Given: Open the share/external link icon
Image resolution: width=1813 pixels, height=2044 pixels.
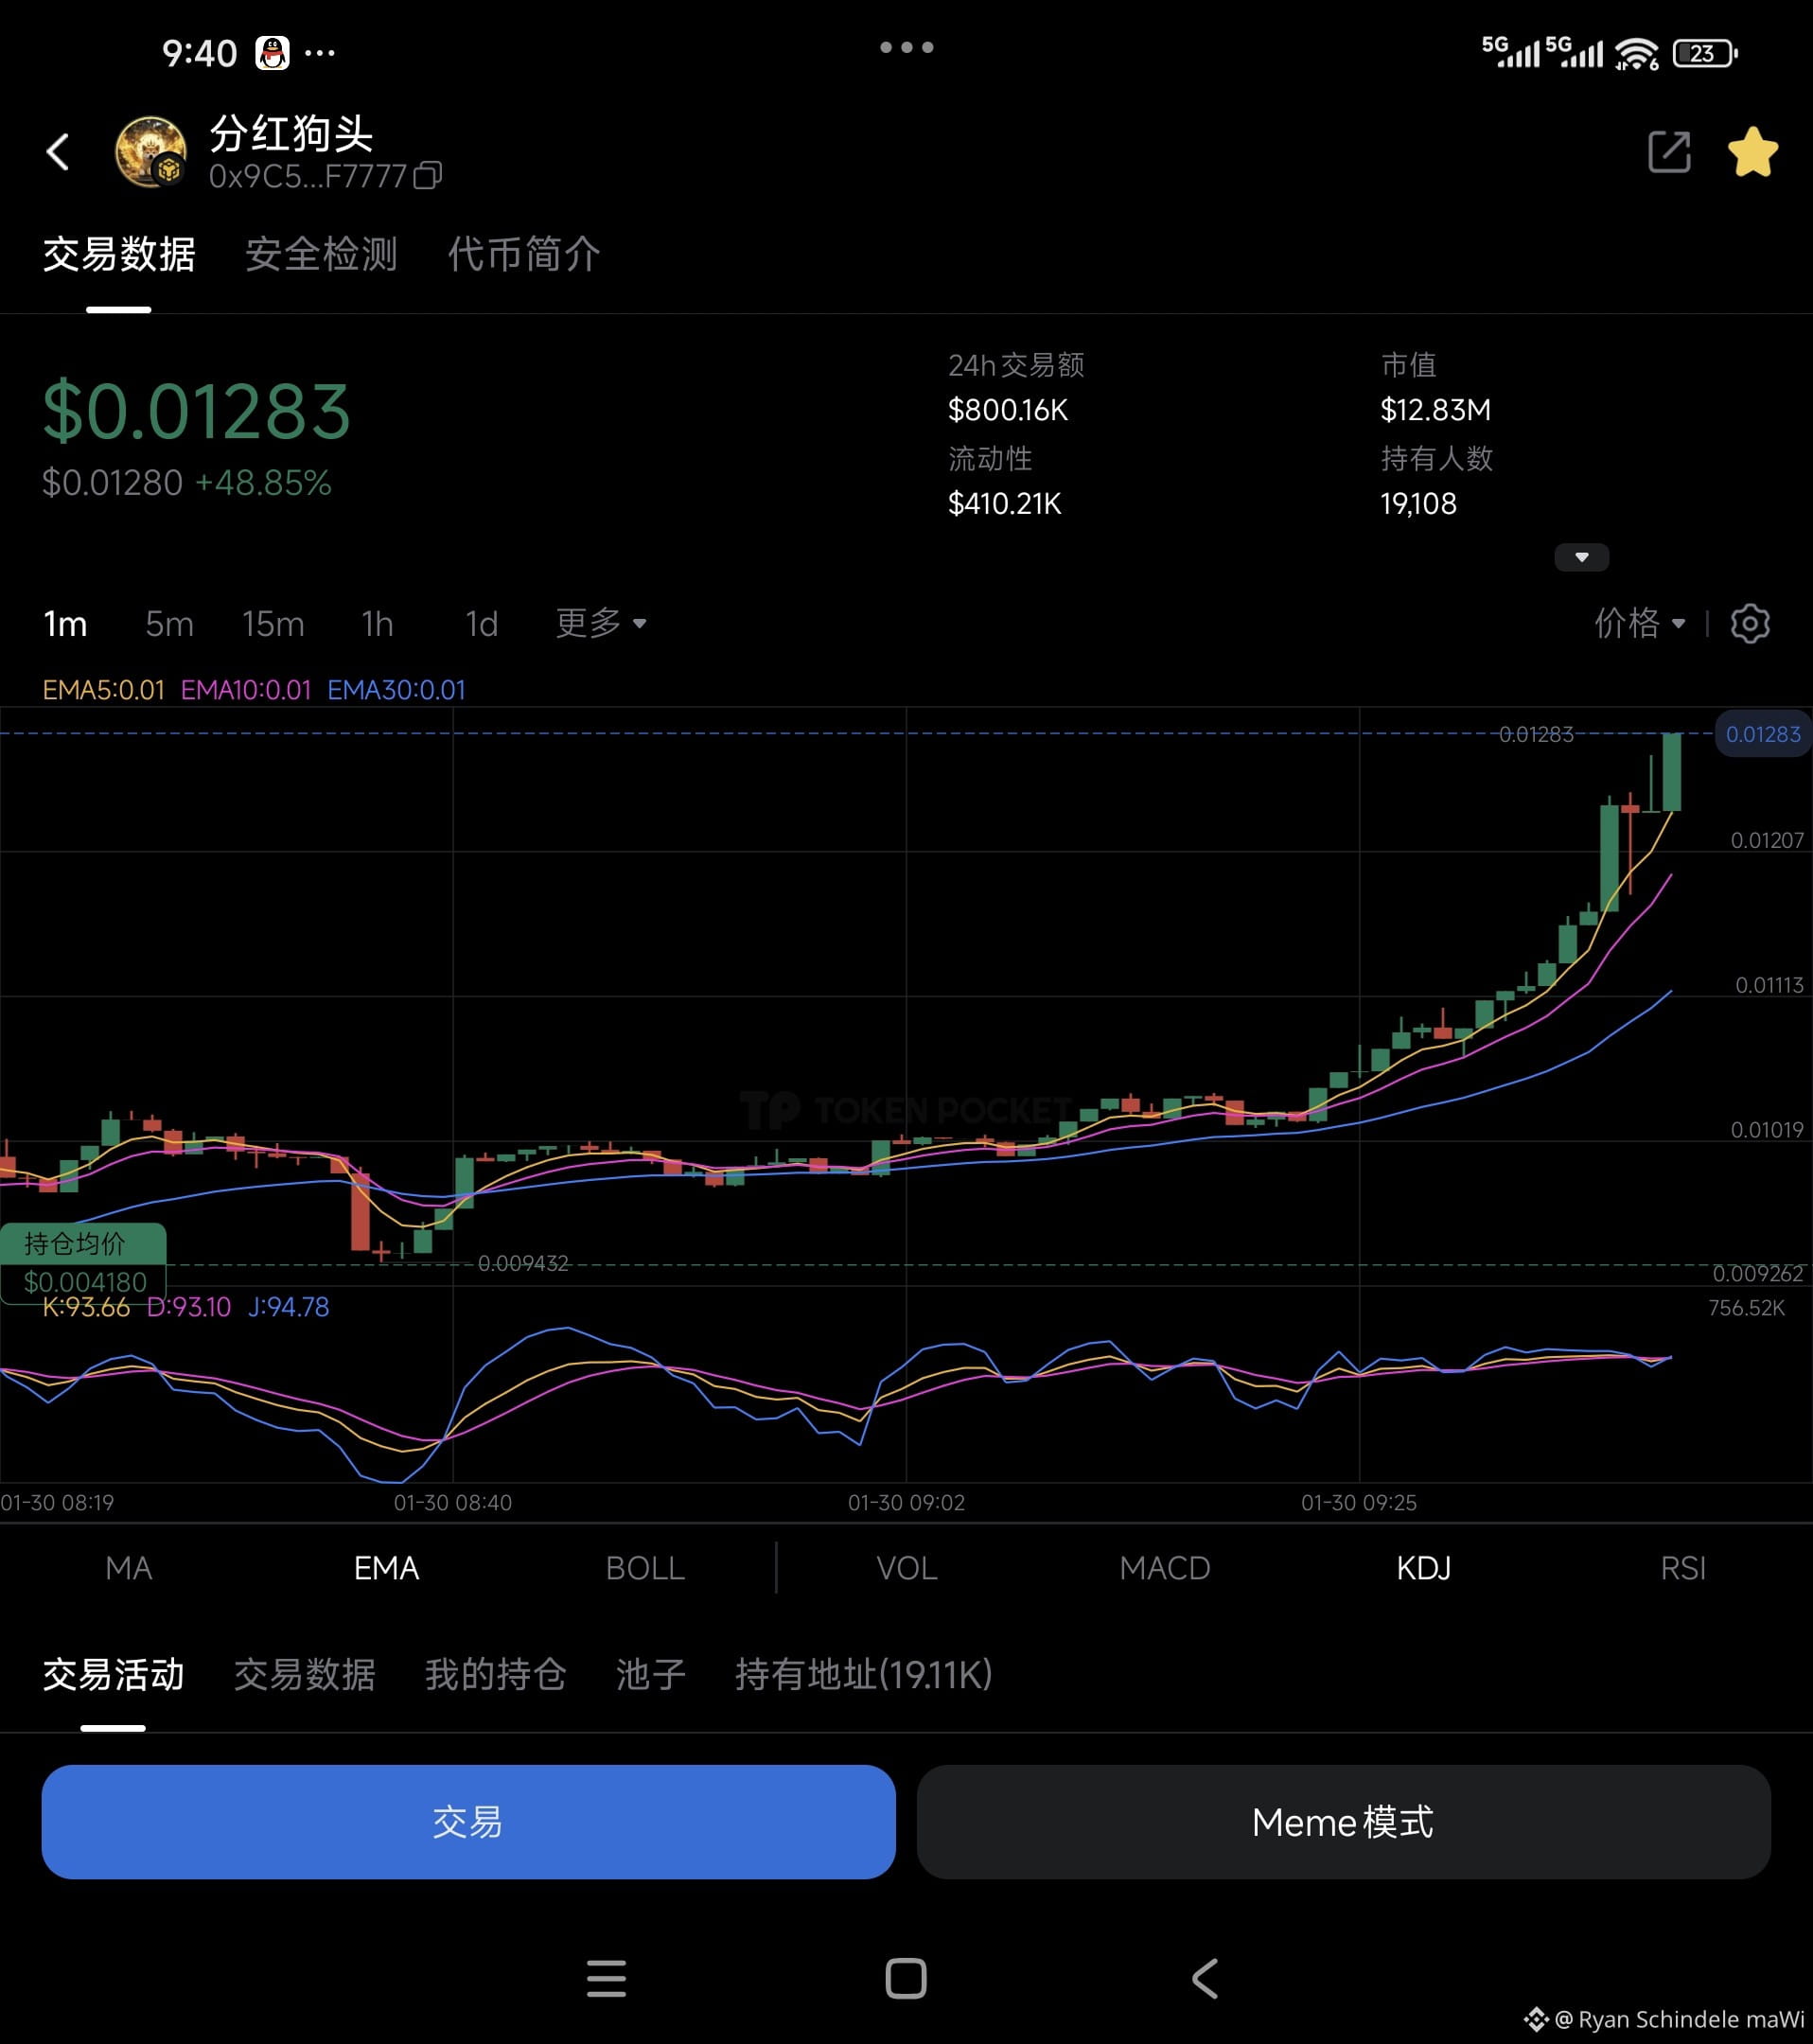Looking at the screenshot, I should tap(1669, 152).
